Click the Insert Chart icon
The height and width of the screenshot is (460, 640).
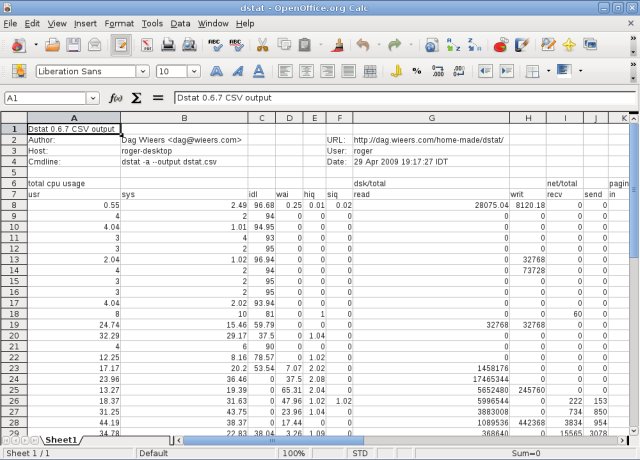point(500,45)
